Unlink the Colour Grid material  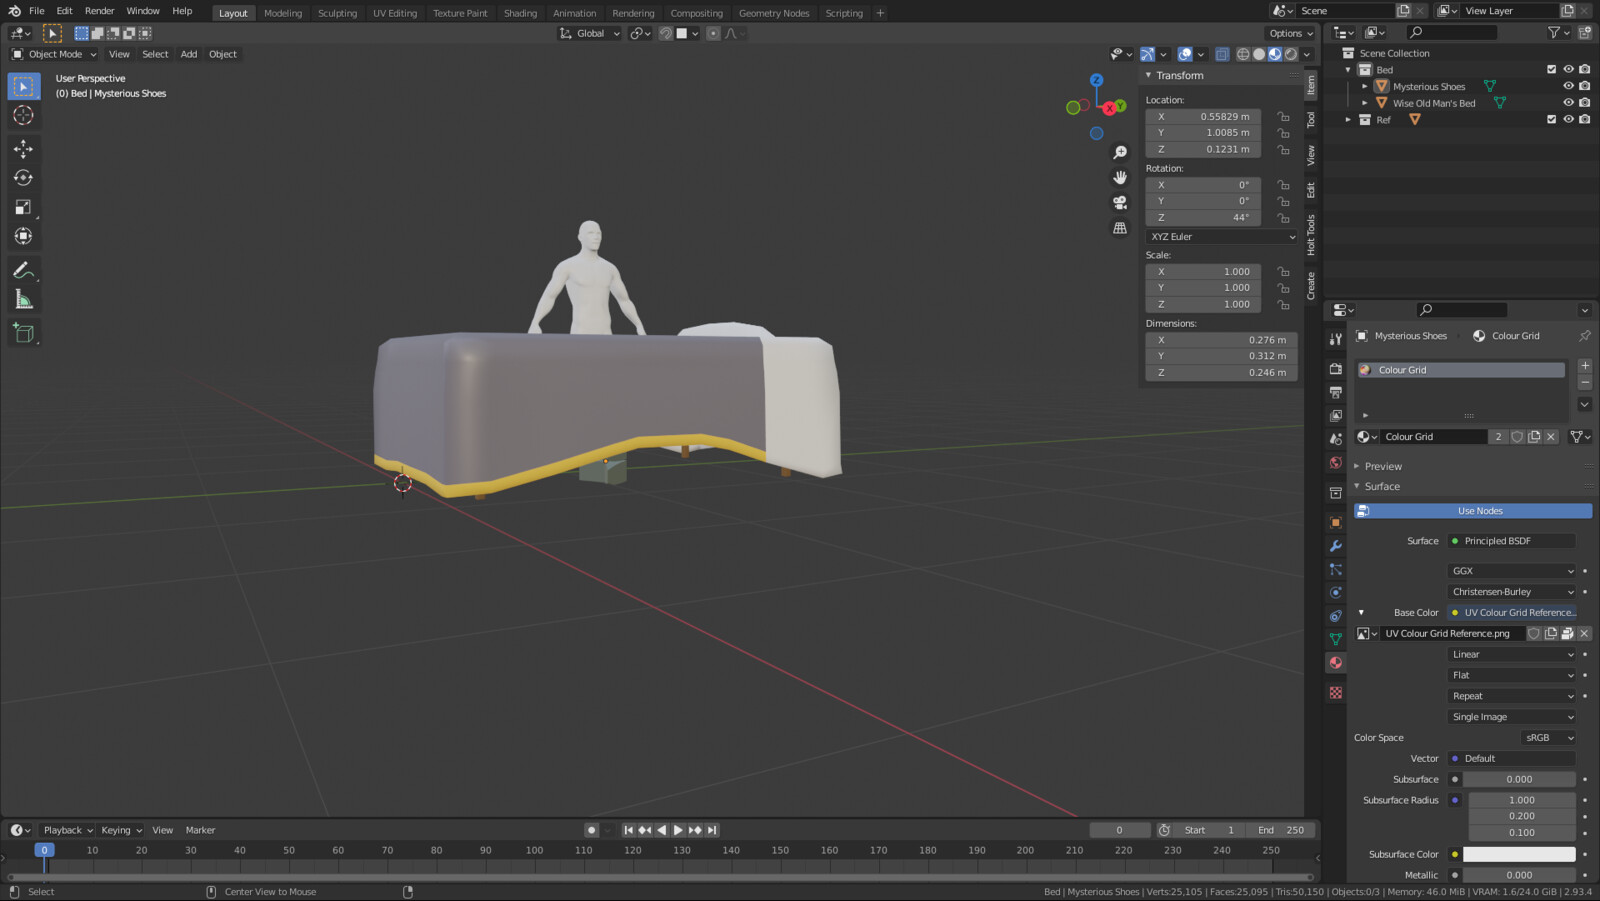[1551, 437]
